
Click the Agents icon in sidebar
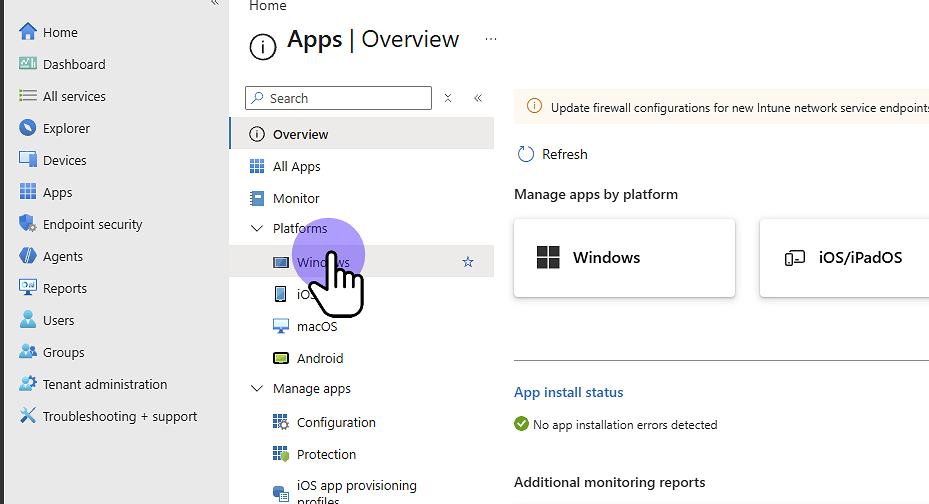[27, 255]
